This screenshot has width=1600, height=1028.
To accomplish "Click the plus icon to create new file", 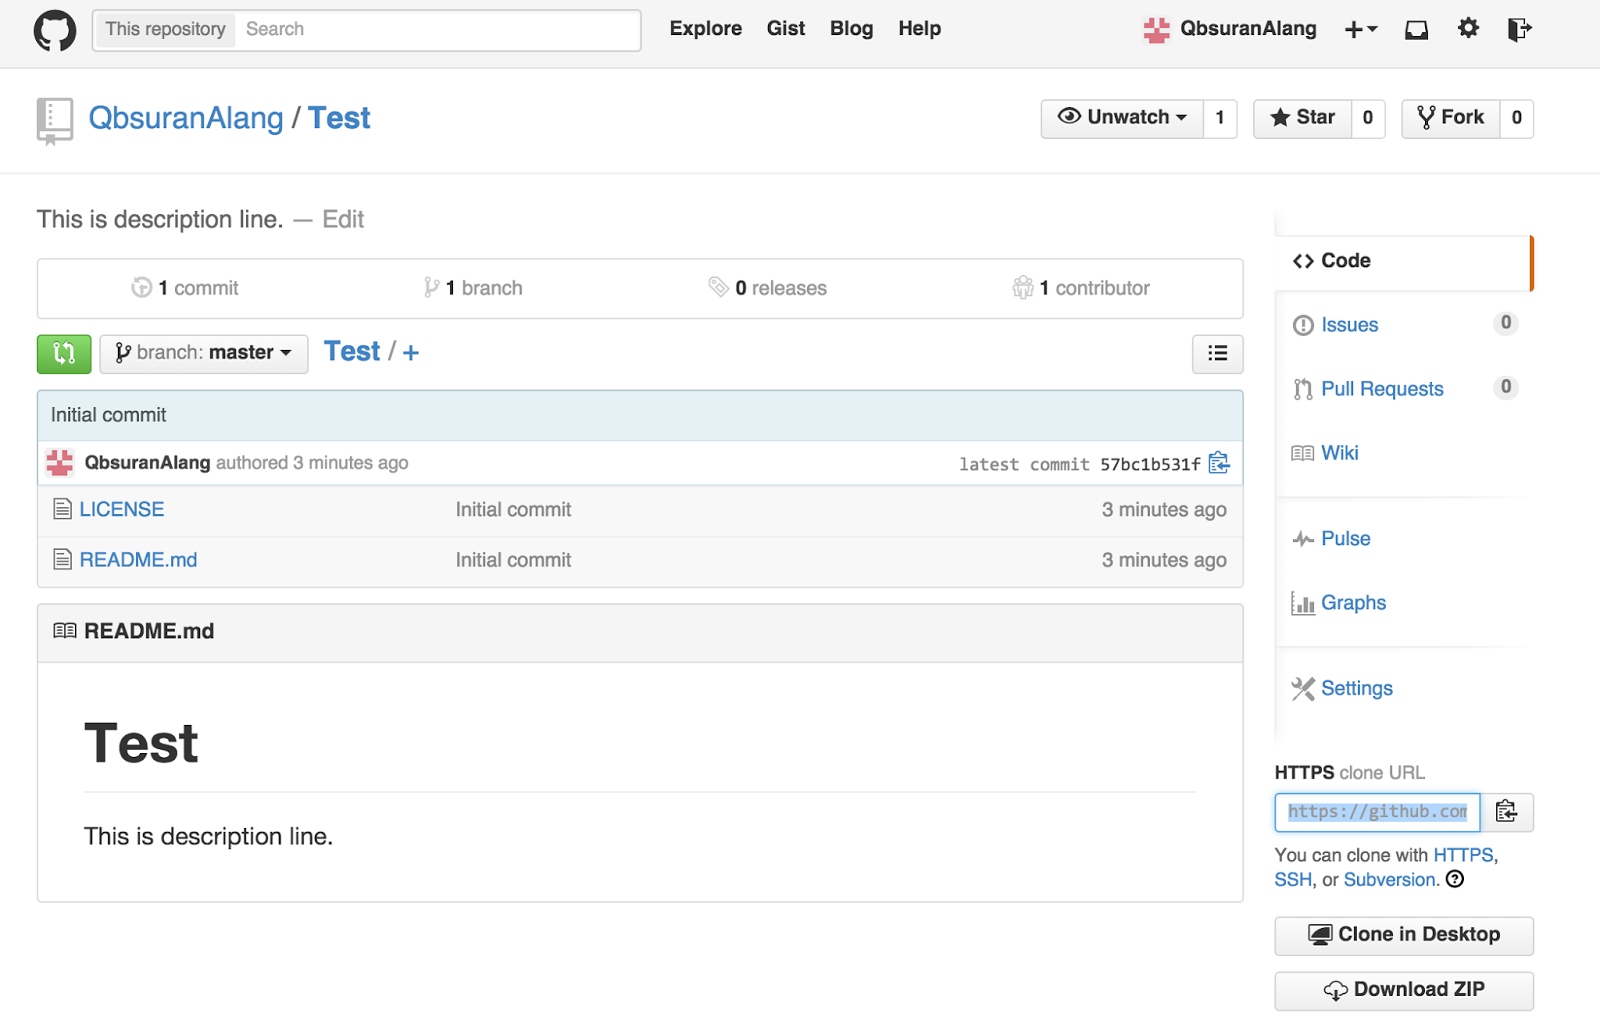I will tap(410, 353).
